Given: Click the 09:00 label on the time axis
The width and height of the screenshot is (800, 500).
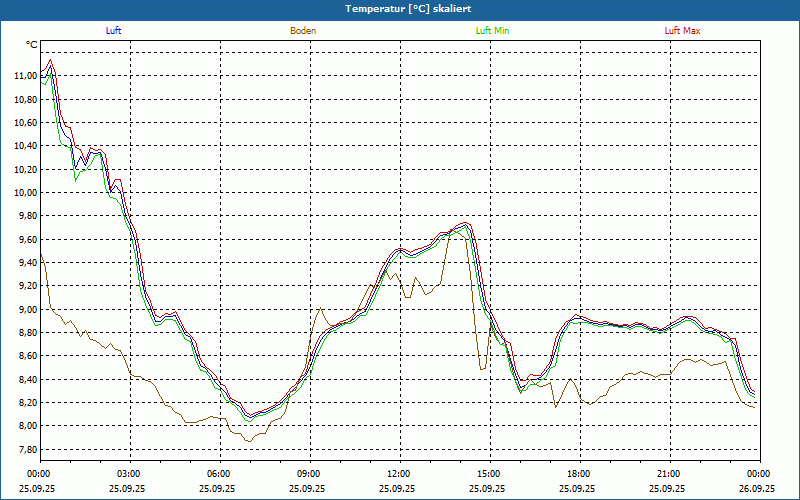Looking at the screenshot, I should [x=309, y=474].
